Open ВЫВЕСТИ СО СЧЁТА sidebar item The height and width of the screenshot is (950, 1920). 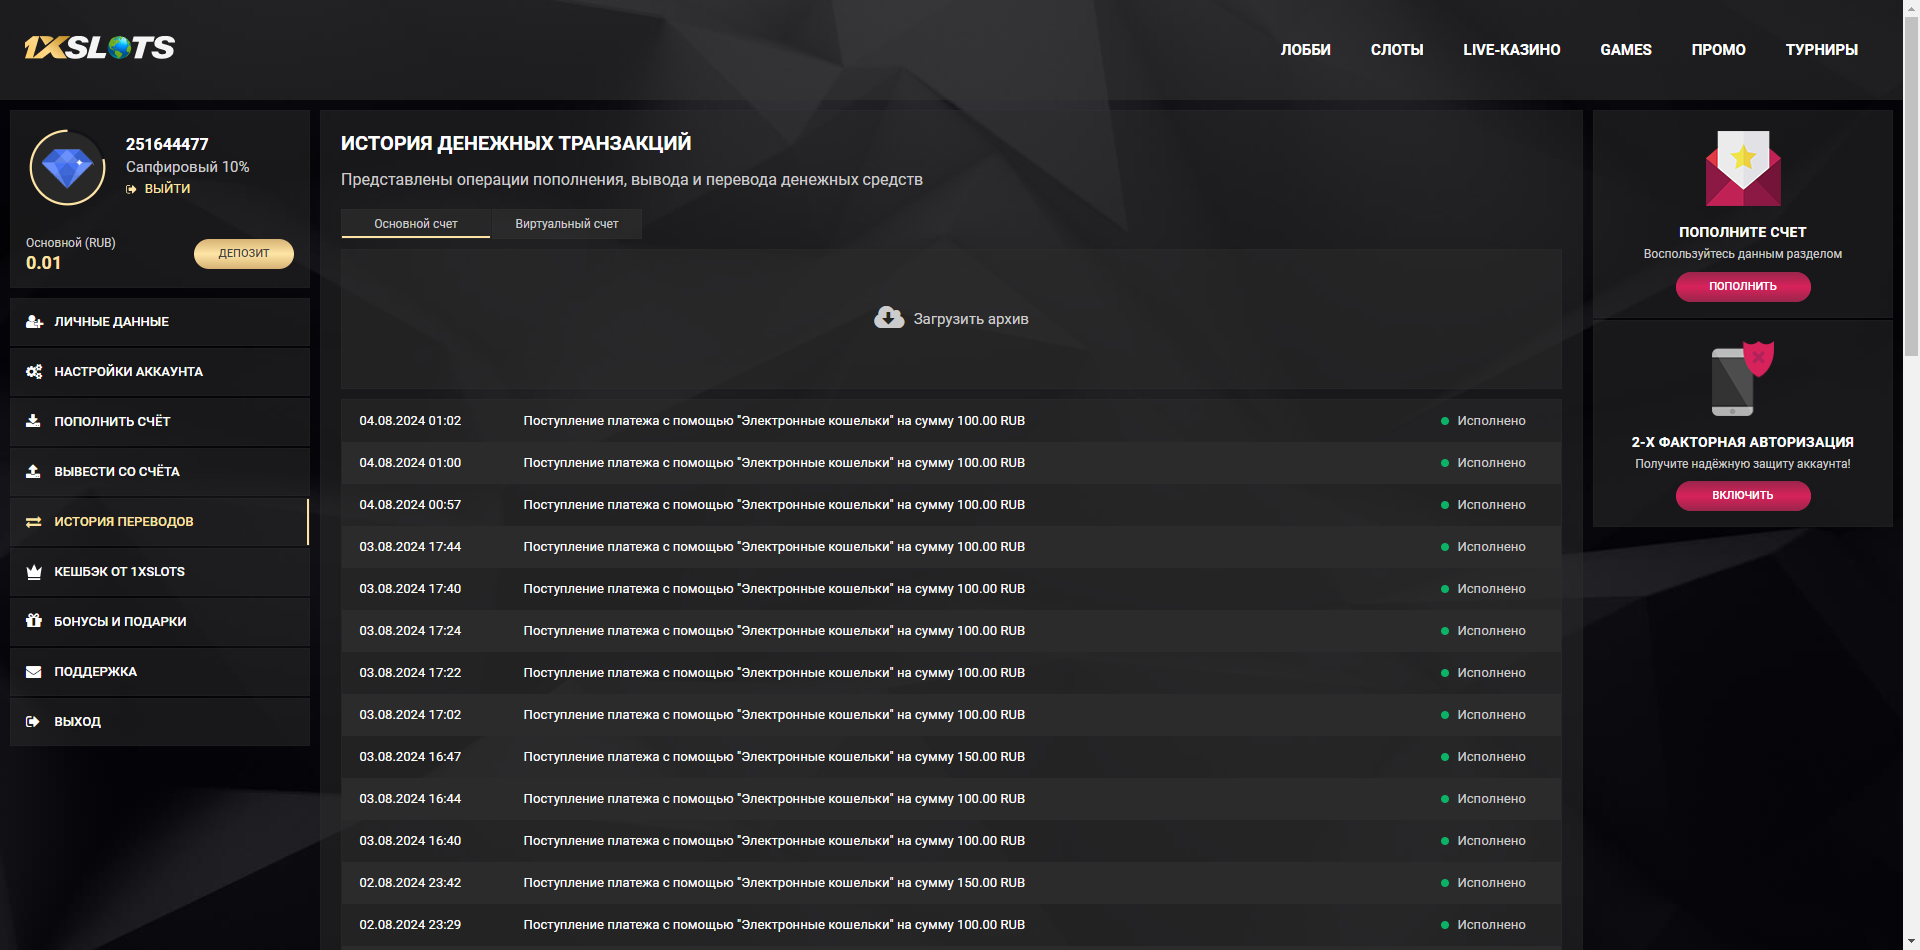pyautogui.click(x=117, y=472)
